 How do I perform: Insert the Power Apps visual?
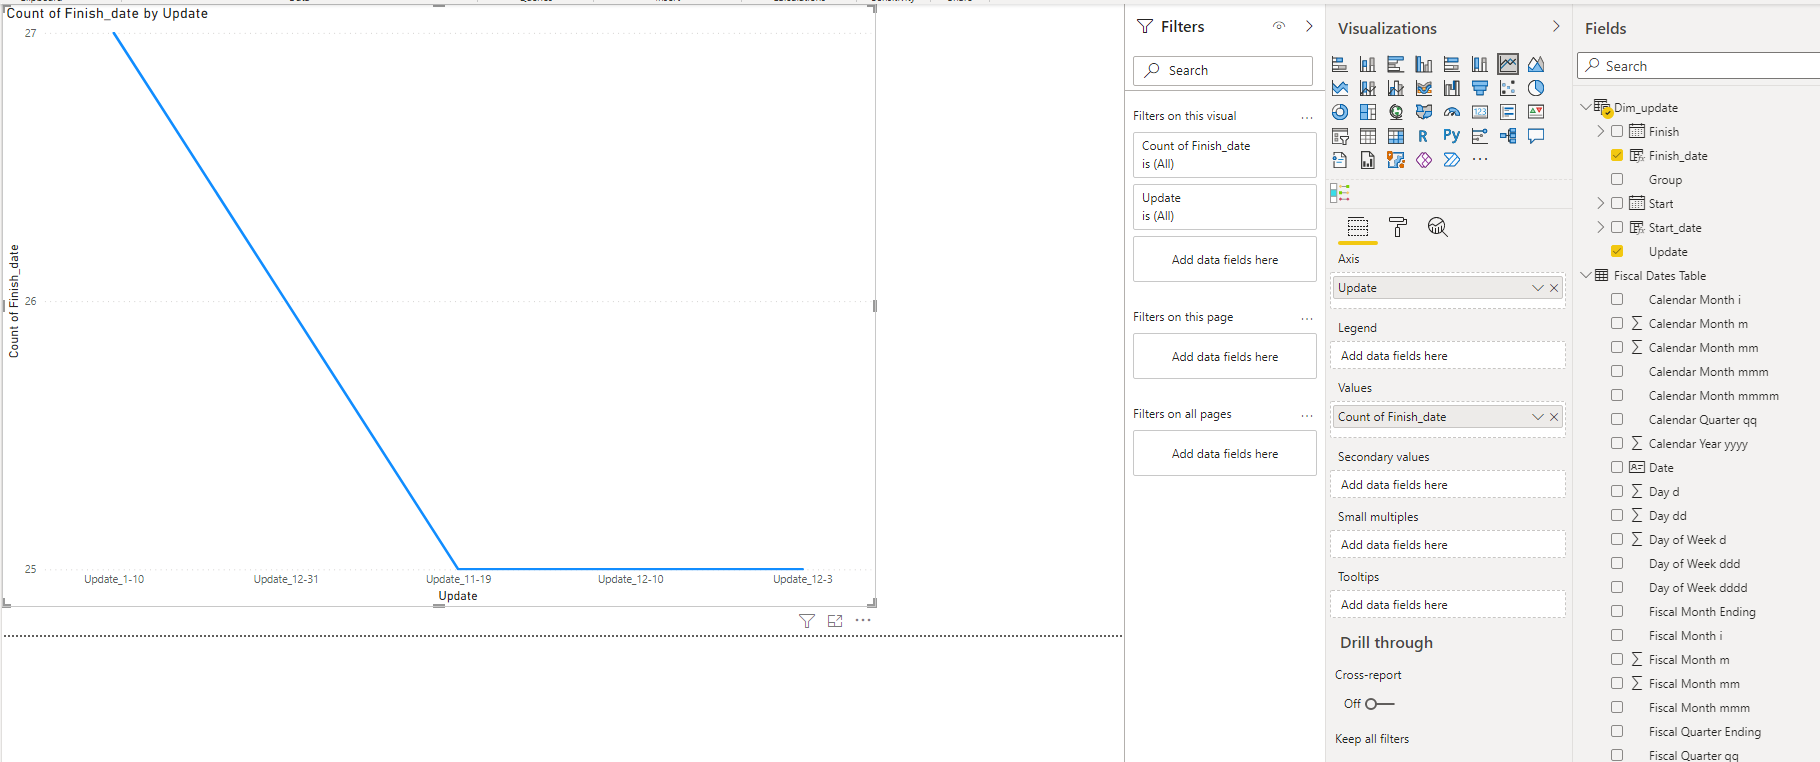(1424, 160)
